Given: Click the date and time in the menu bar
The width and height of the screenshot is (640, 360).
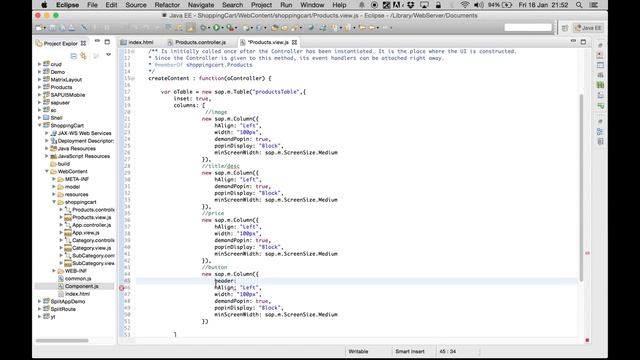Looking at the screenshot, I should pyautogui.click(x=543, y=5).
